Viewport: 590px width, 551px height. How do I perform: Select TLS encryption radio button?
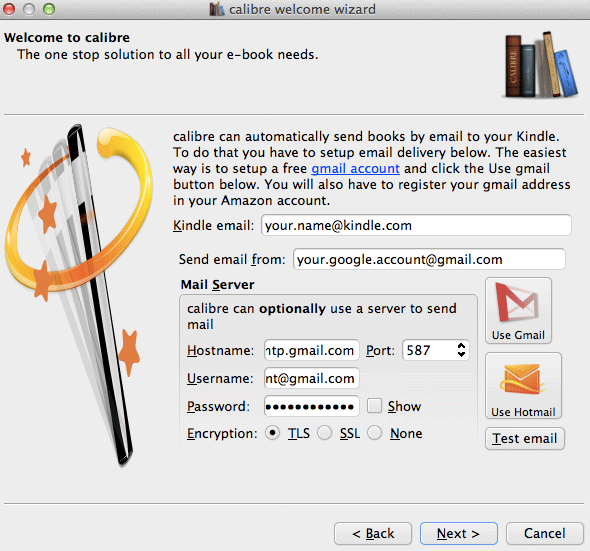pos(272,433)
